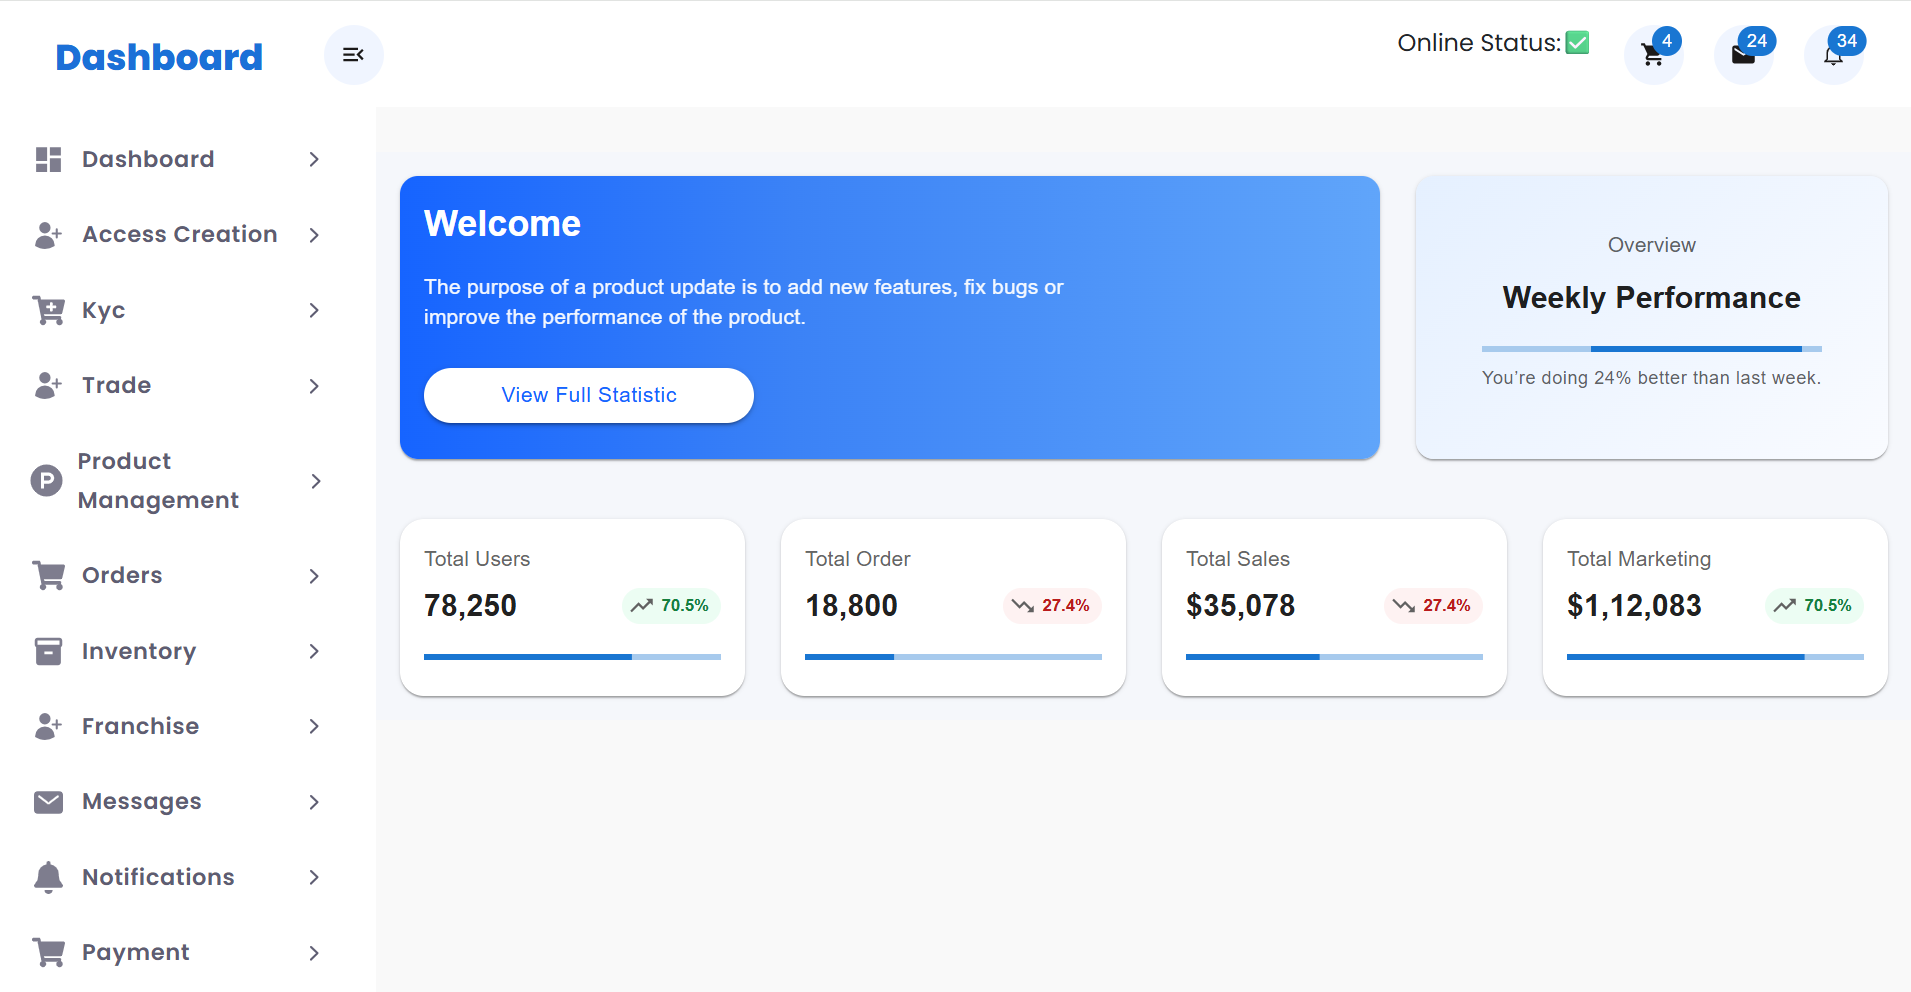The height and width of the screenshot is (992, 1911).
Task: Click the Dashboard grid icon in sidebar
Action: pyautogui.click(x=48, y=160)
